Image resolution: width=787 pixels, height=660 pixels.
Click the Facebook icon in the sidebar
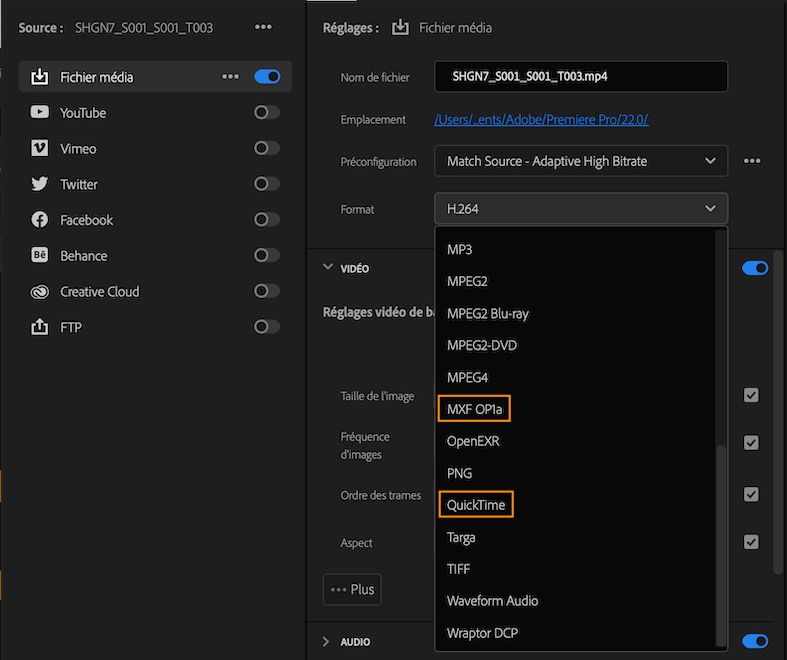[x=40, y=220]
